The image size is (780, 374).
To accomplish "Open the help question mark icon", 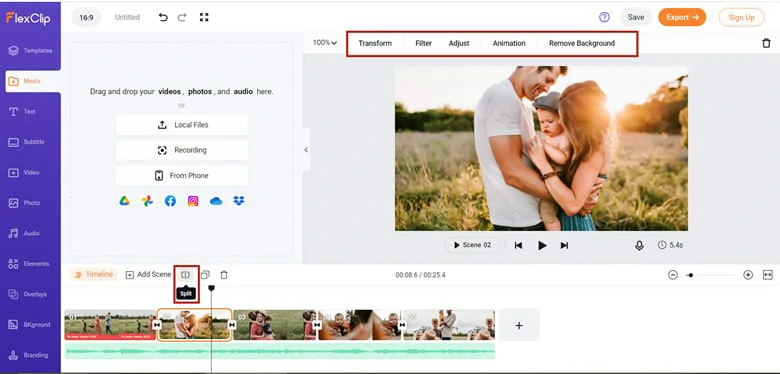I will coord(604,17).
